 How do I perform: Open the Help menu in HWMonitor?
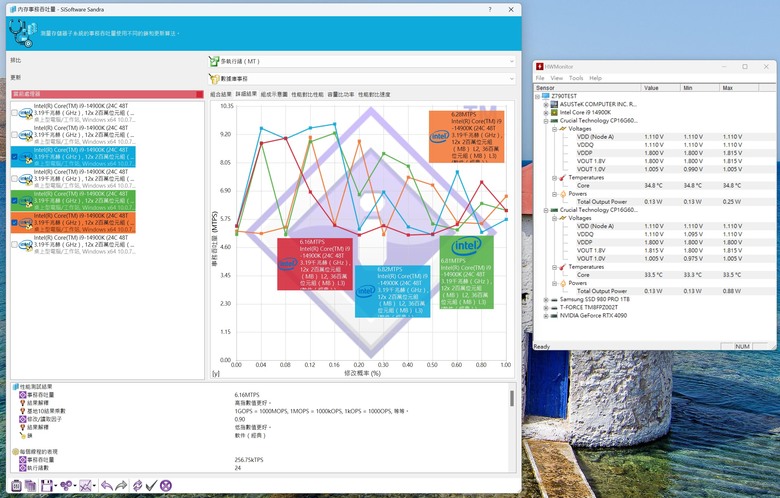point(595,78)
